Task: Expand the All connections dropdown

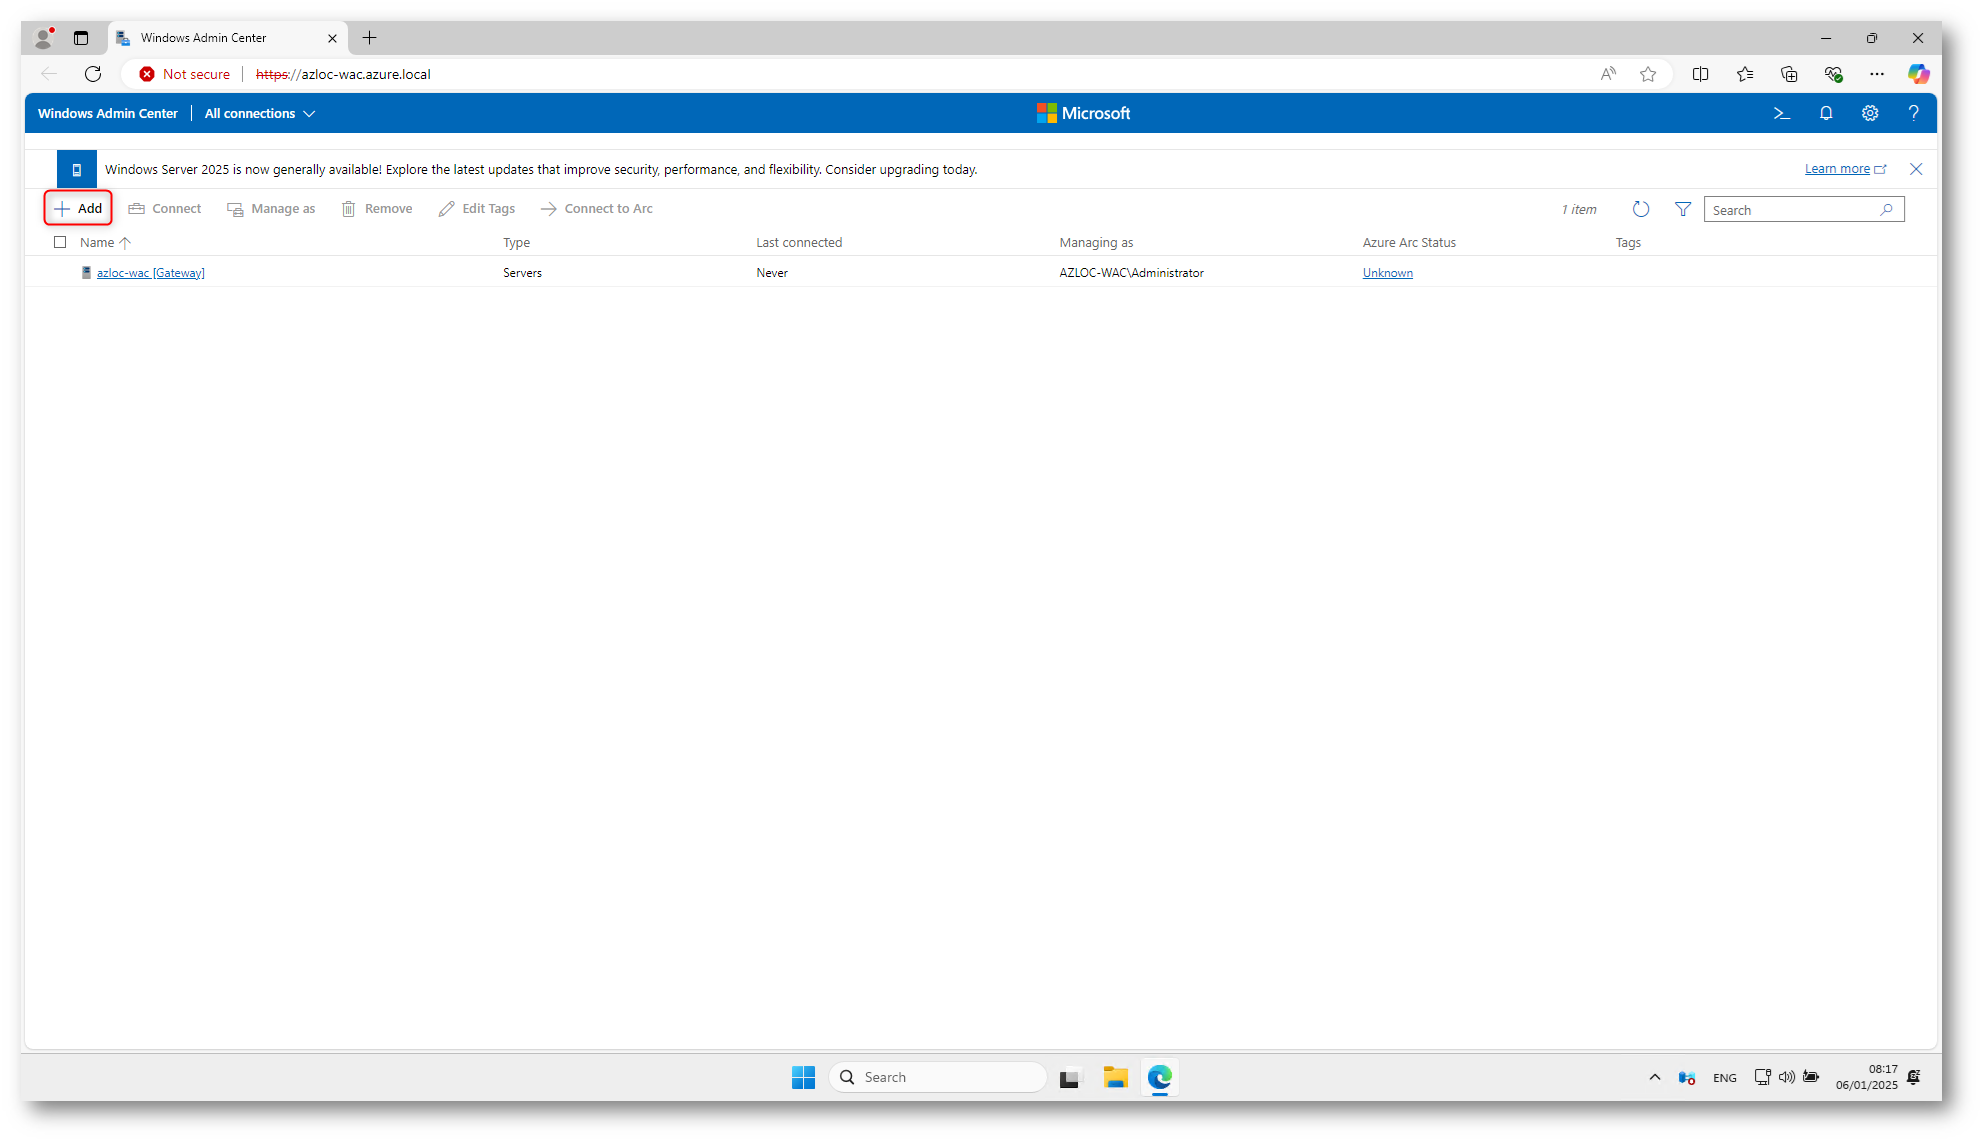Action: pyautogui.click(x=260, y=113)
